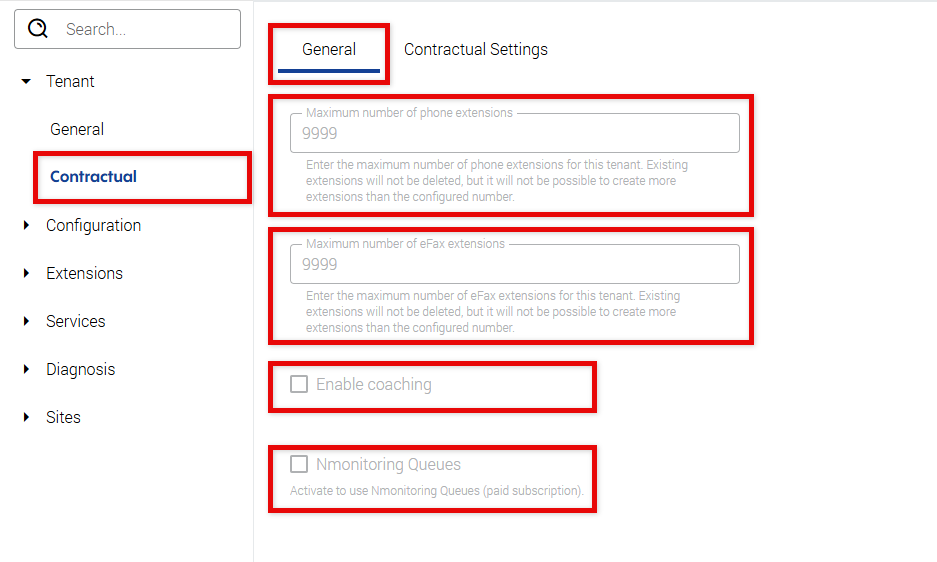Collapse the Tenant tree section
The height and width of the screenshot is (562, 937).
(x=26, y=82)
